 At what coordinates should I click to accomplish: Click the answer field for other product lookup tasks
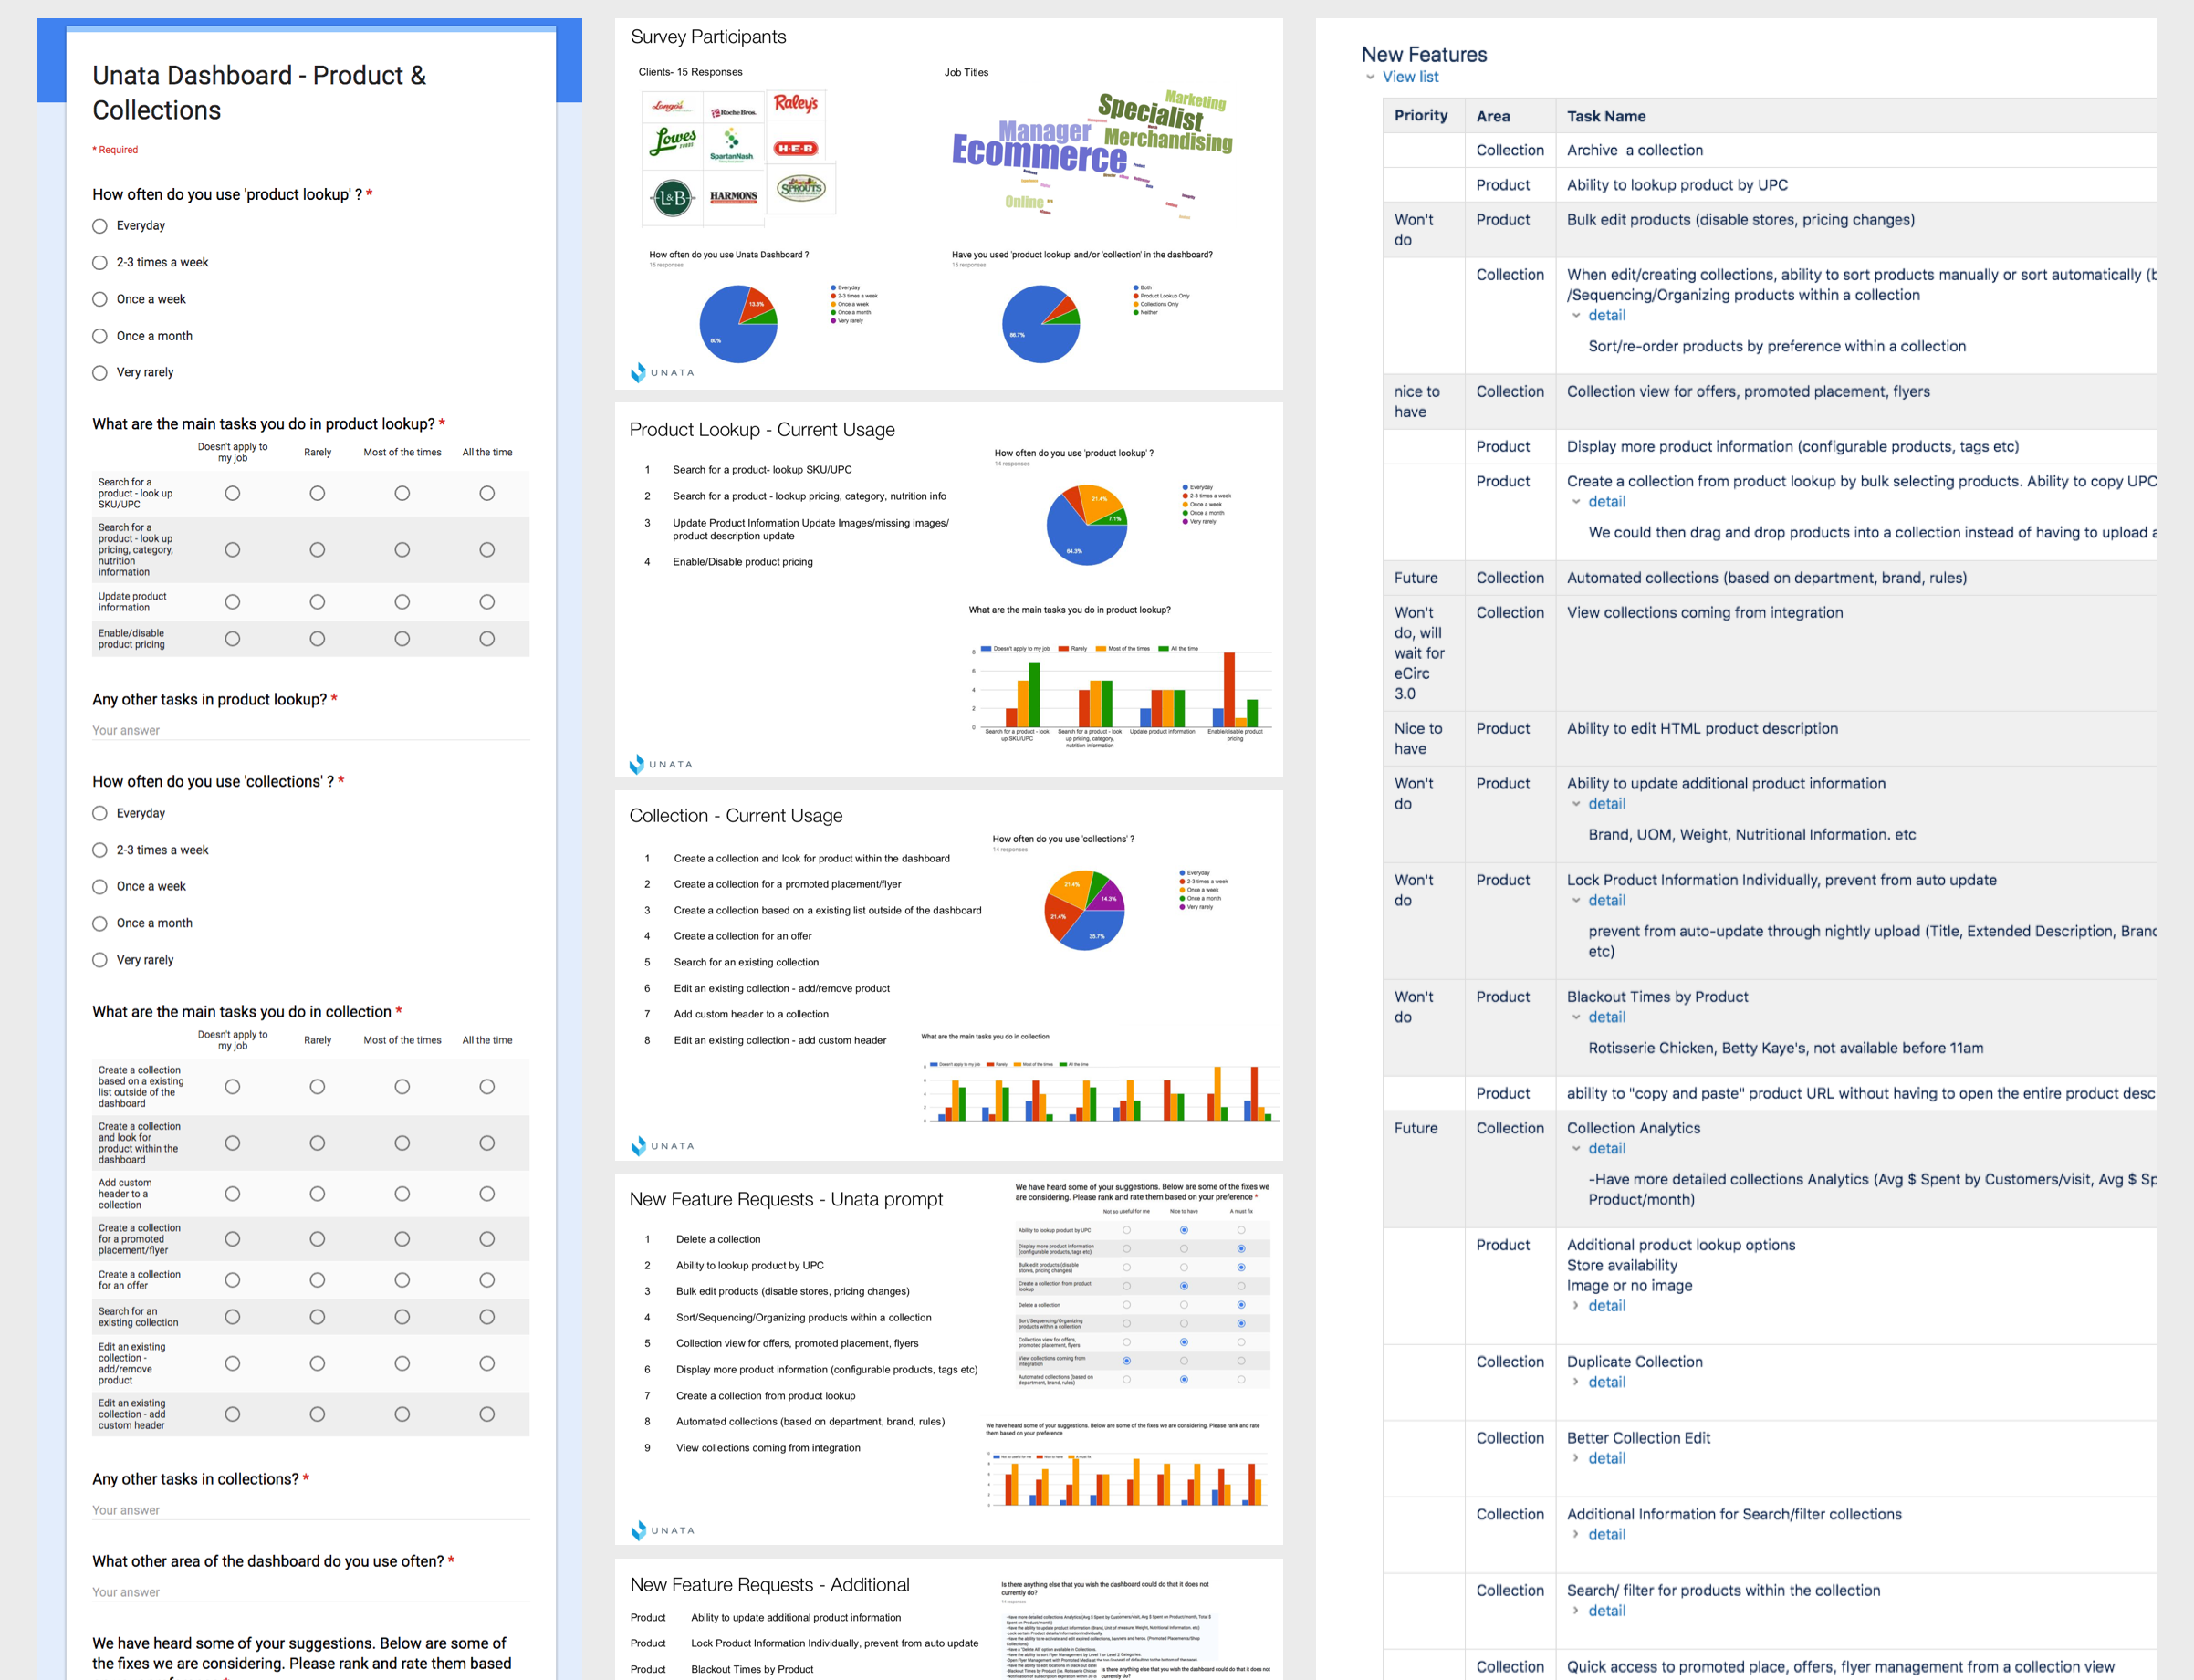(x=310, y=730)
